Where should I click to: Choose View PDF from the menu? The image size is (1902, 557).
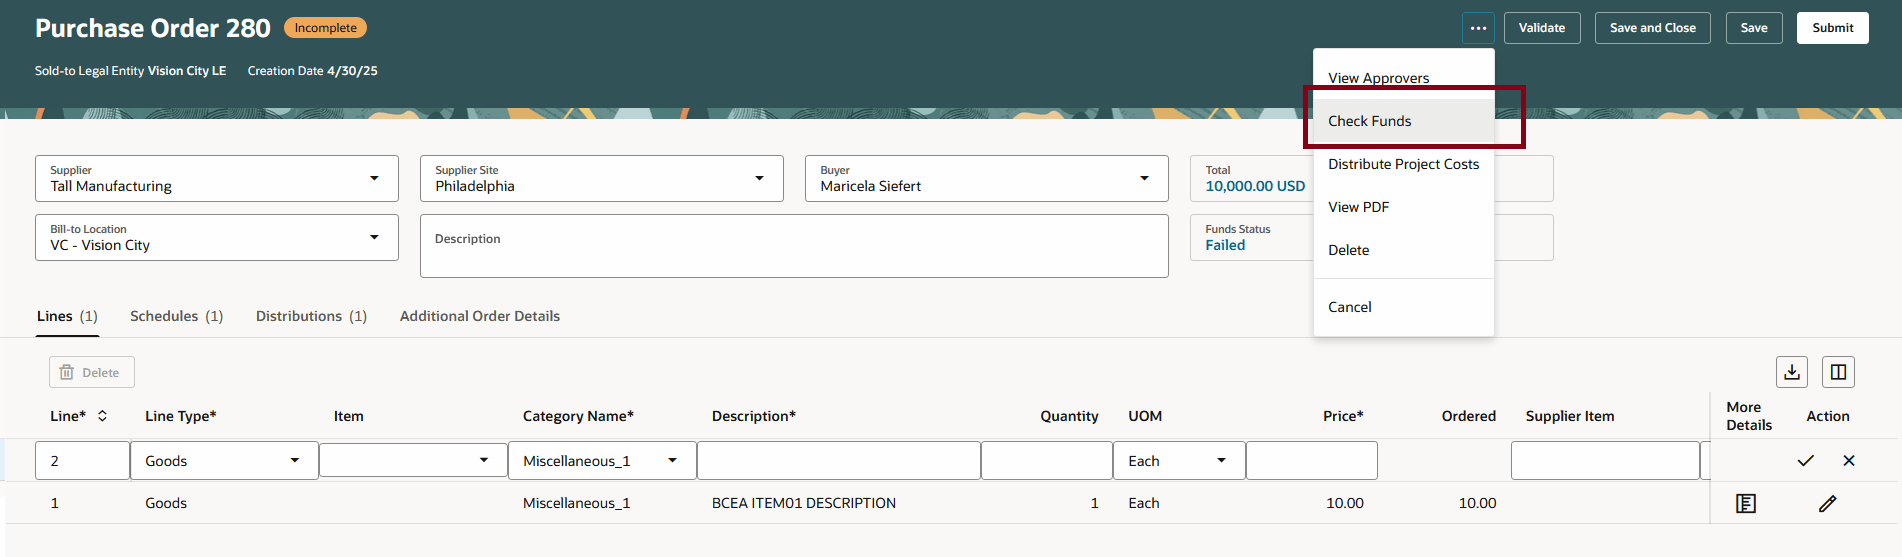click(x=1403, y=207)
